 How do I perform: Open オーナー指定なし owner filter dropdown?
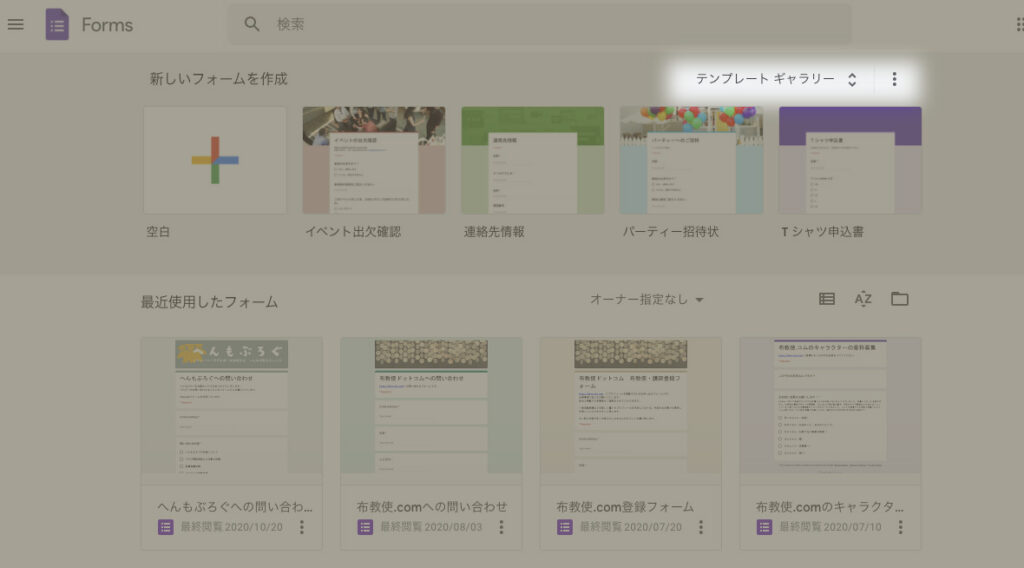click(x=647, y=300)
